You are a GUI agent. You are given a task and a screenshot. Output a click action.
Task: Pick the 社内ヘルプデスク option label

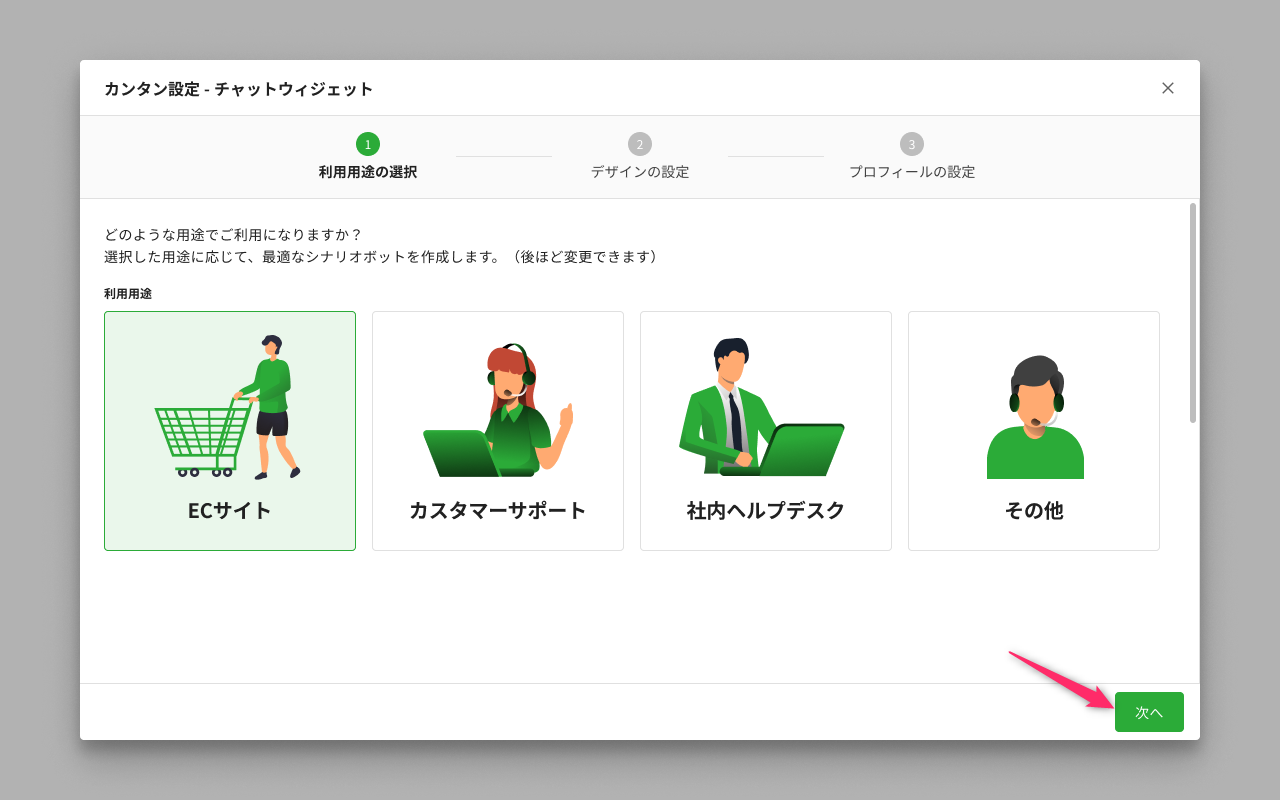click(x=766, y=510)
